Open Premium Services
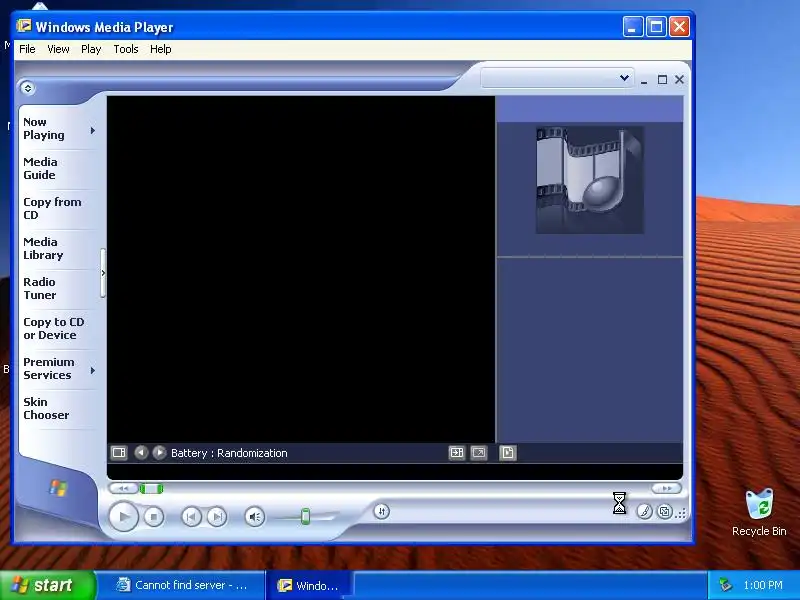 point(48,368)
